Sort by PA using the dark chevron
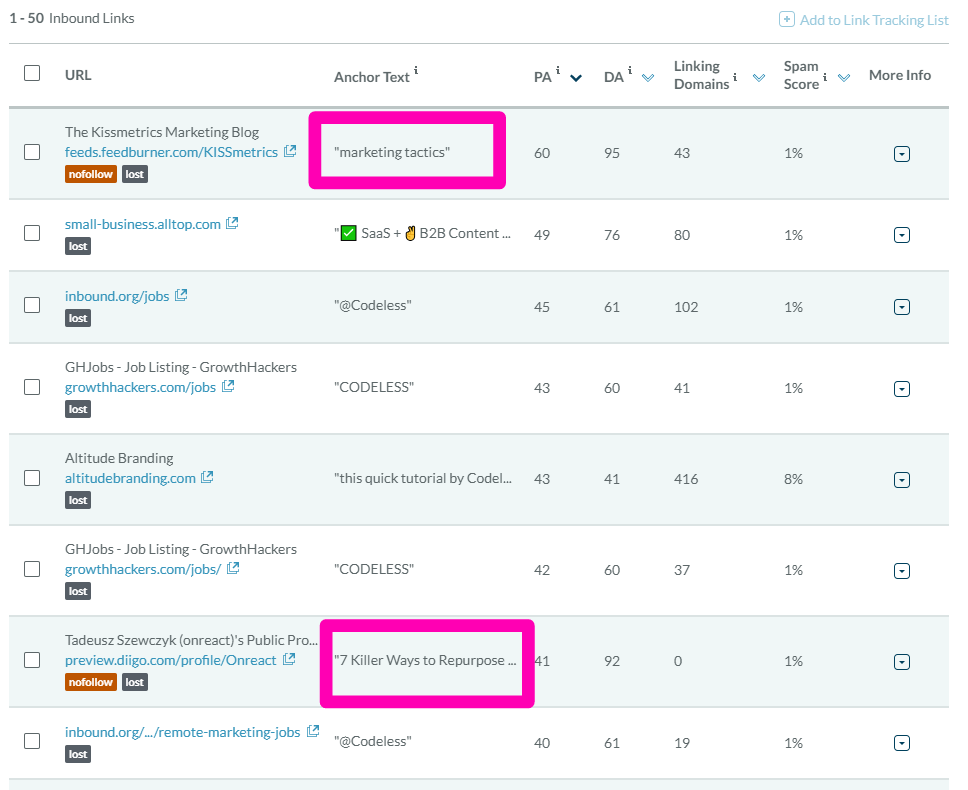Image resolution: width=968 pixels, height=790 pixels. [x=576, y=78]
